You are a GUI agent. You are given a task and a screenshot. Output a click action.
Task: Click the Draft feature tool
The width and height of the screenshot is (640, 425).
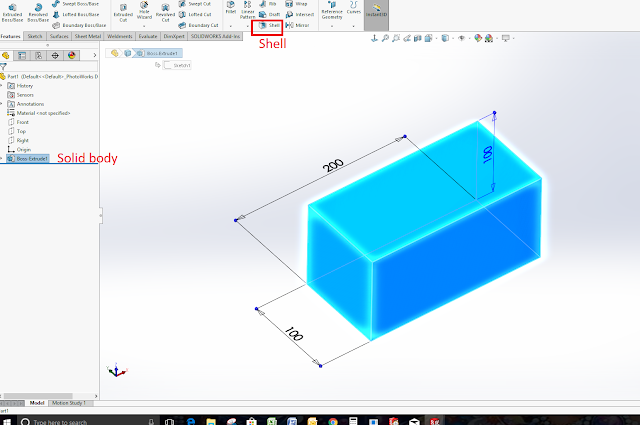(x=269, y=14)
